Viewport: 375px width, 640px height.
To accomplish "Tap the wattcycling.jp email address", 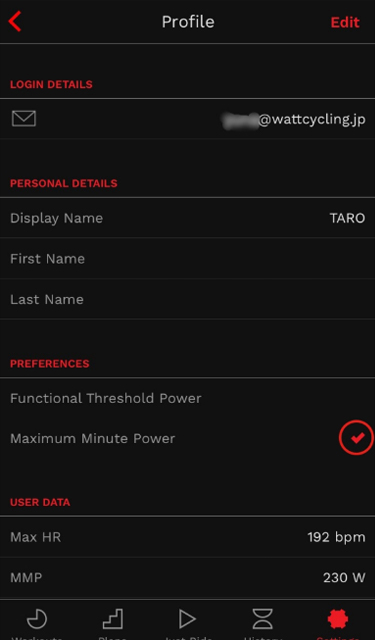I will point(294,120).
